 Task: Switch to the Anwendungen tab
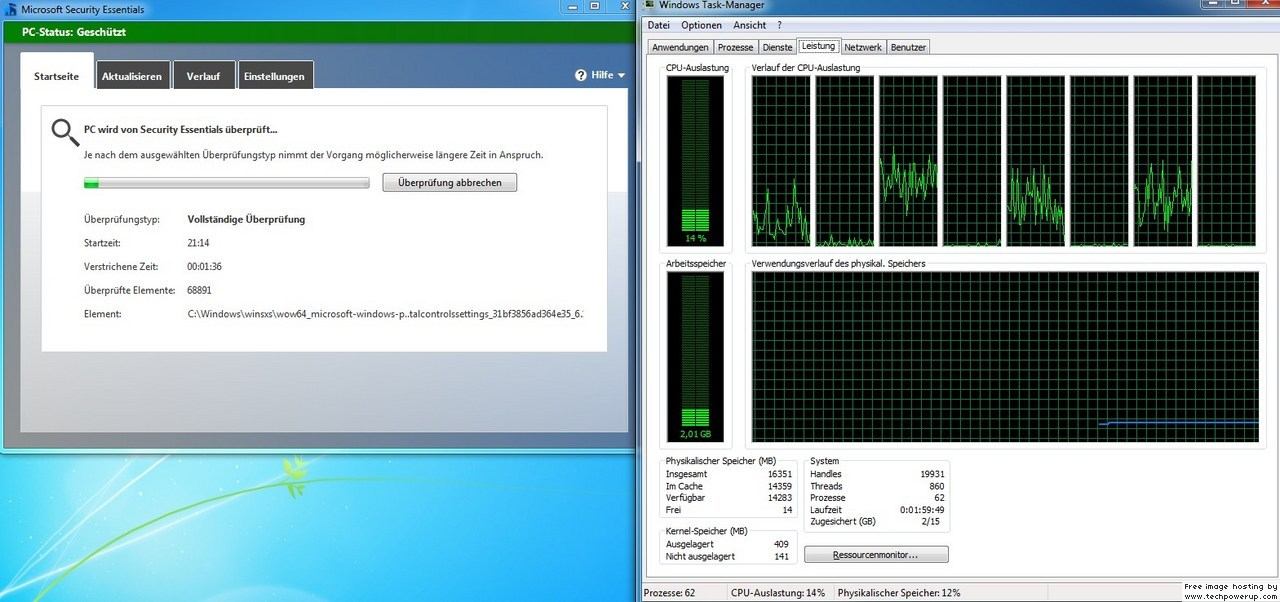coord(680,47)
